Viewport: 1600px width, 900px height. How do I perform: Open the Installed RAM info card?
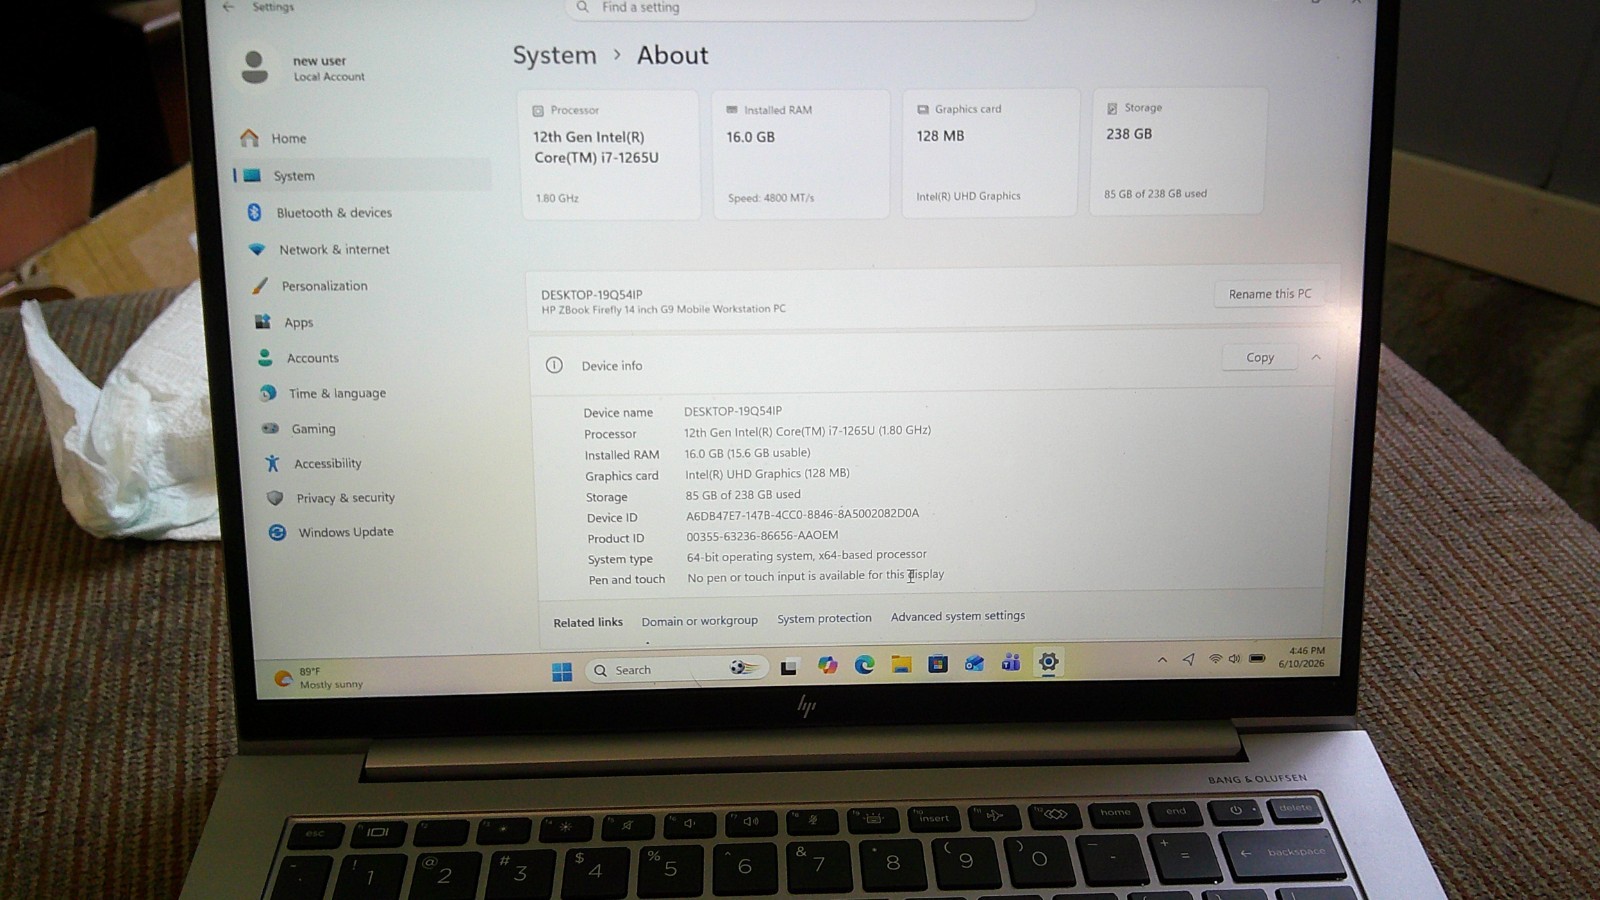click(800, 153)
